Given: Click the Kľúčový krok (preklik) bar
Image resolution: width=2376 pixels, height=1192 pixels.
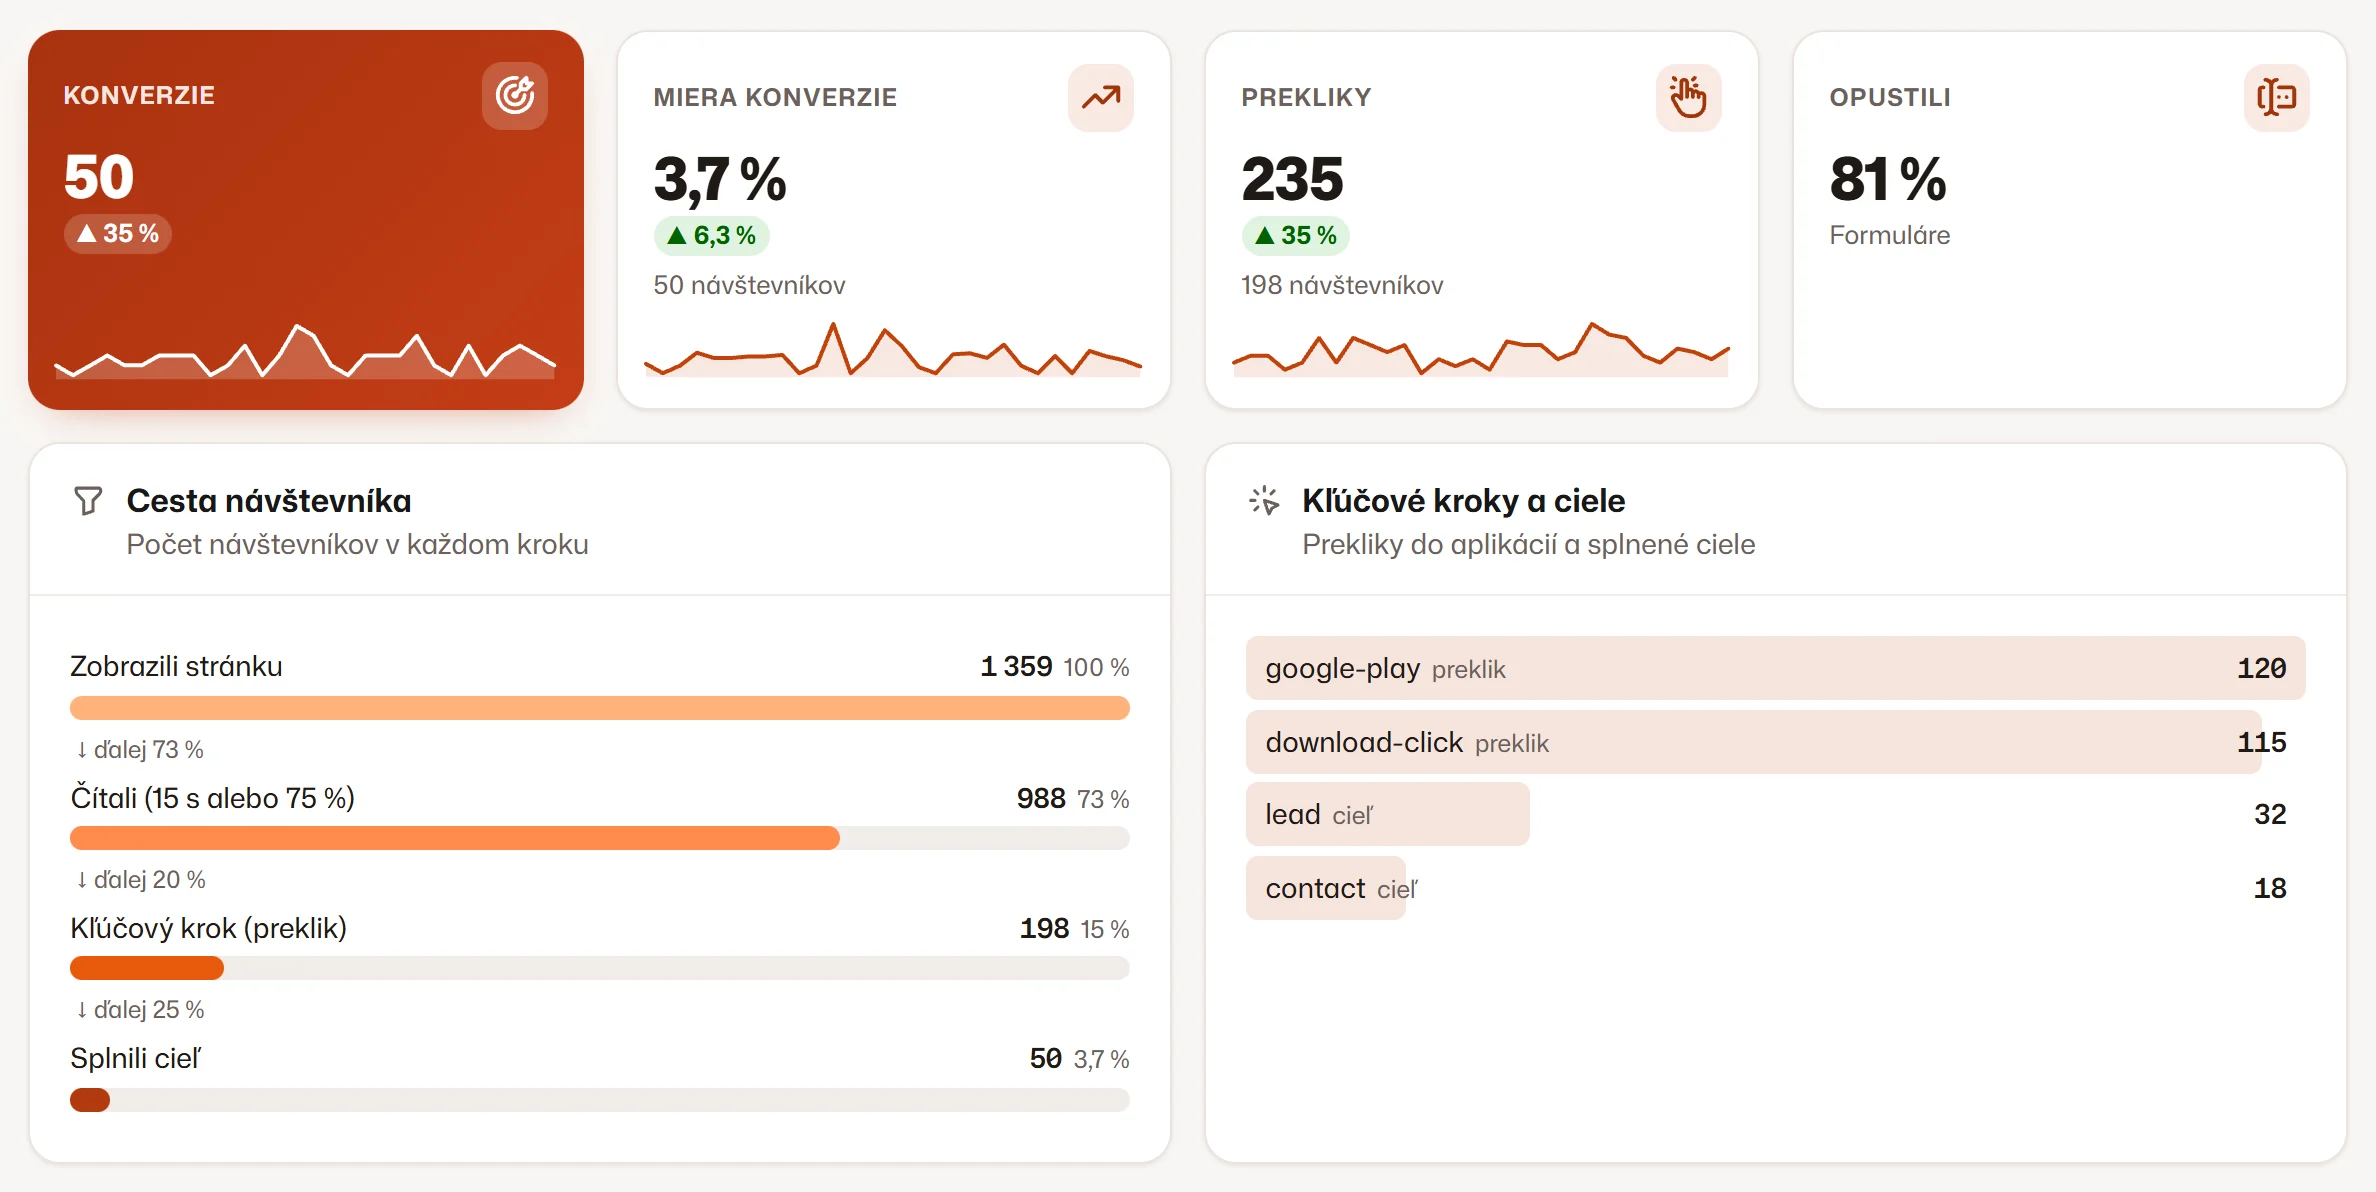Looking at the screenshot, I should (x=600, y=968).
